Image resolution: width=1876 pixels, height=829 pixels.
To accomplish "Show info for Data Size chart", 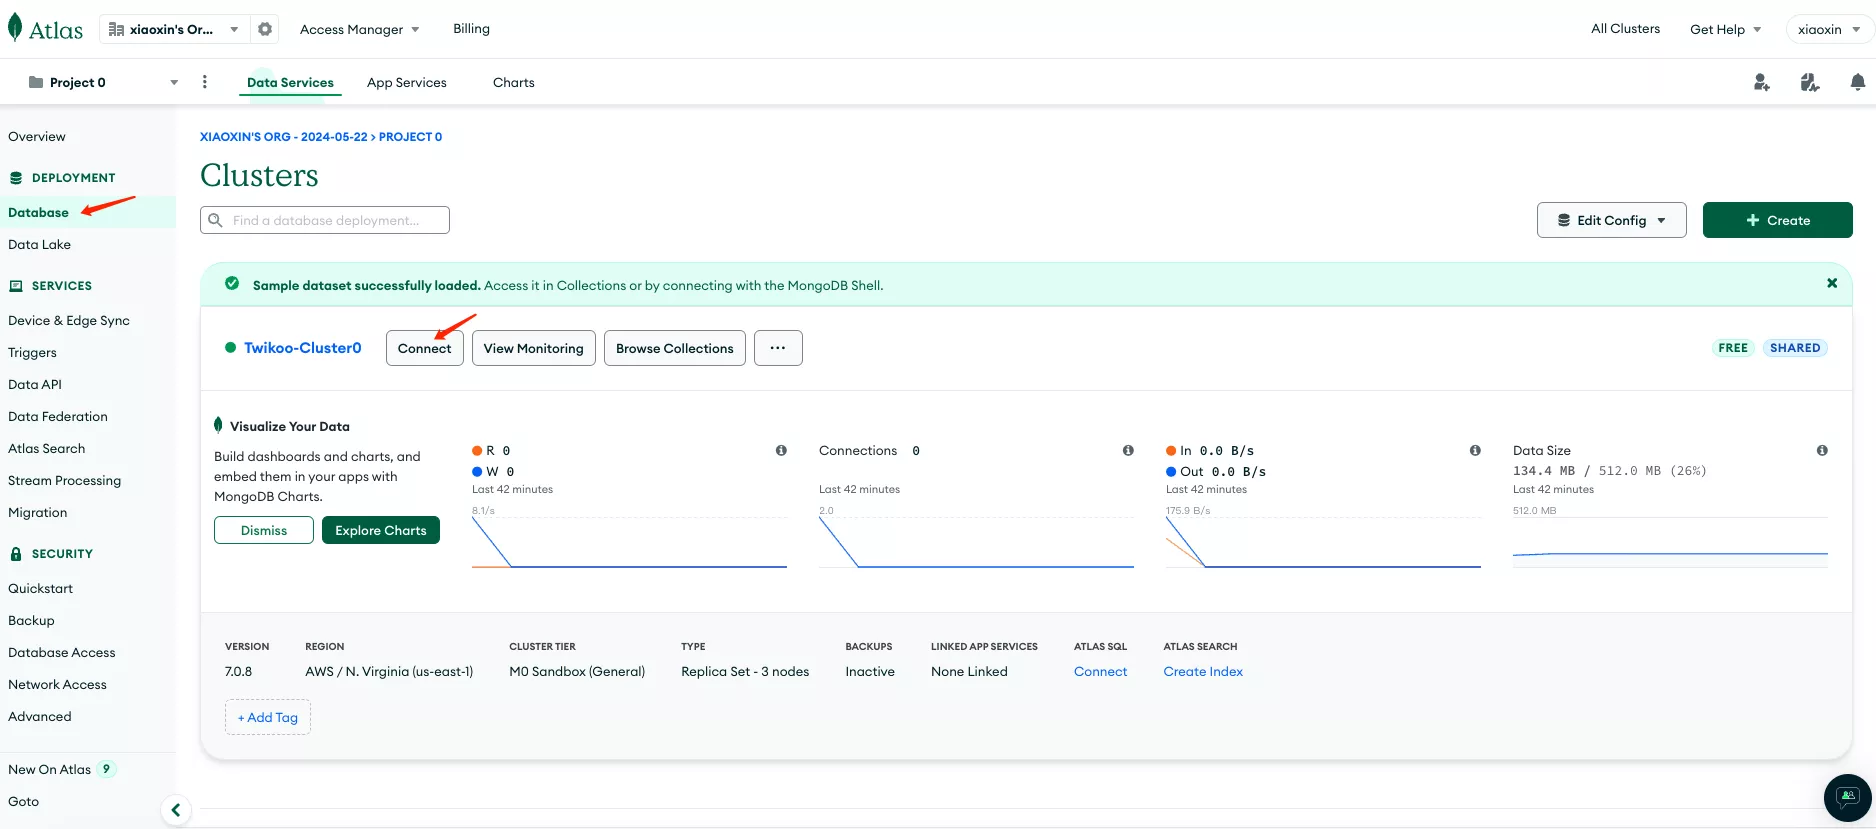I will 1822,451.
